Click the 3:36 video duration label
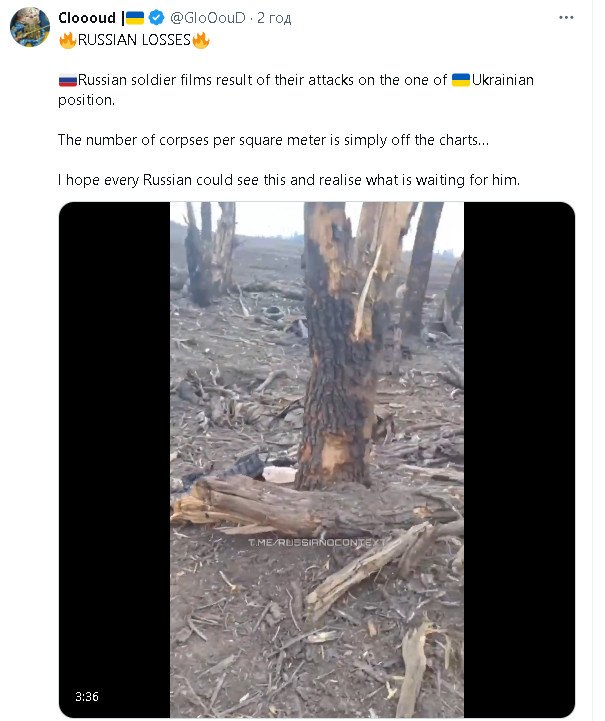This screenshot has height=721, width=605. coord(87,696)
